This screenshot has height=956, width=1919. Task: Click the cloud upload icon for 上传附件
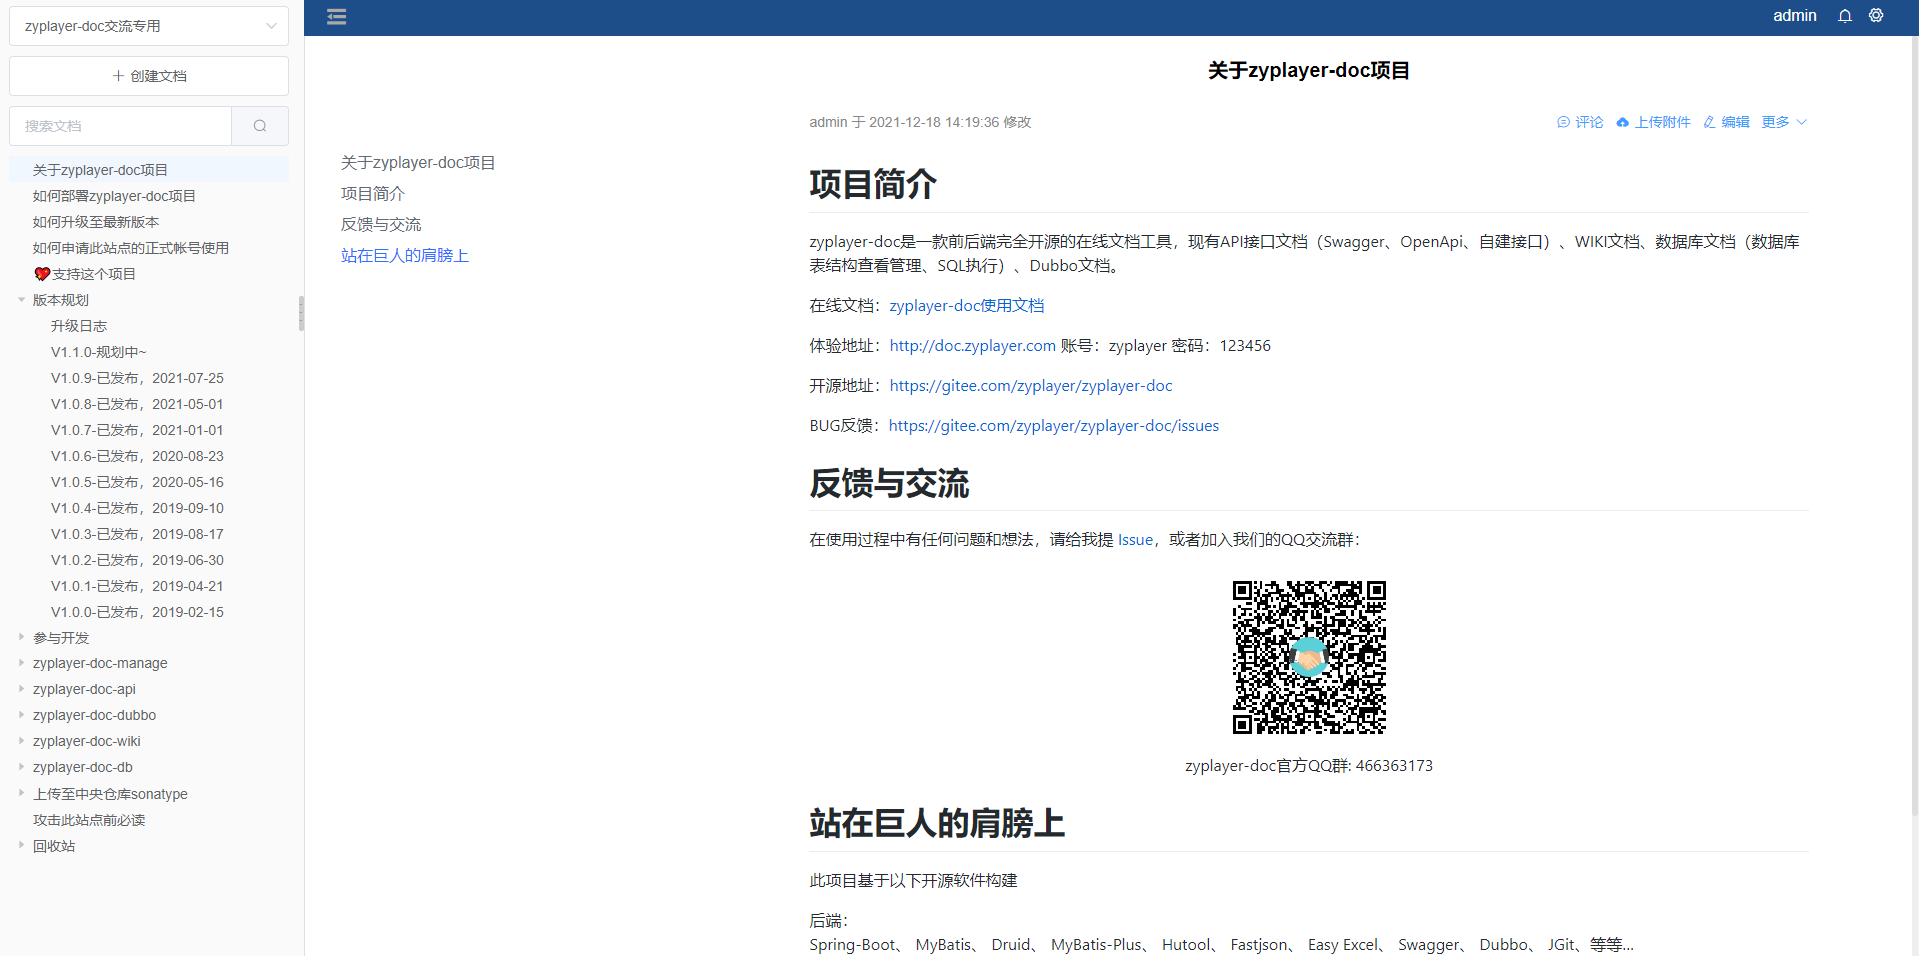[x=1622, y=122]
